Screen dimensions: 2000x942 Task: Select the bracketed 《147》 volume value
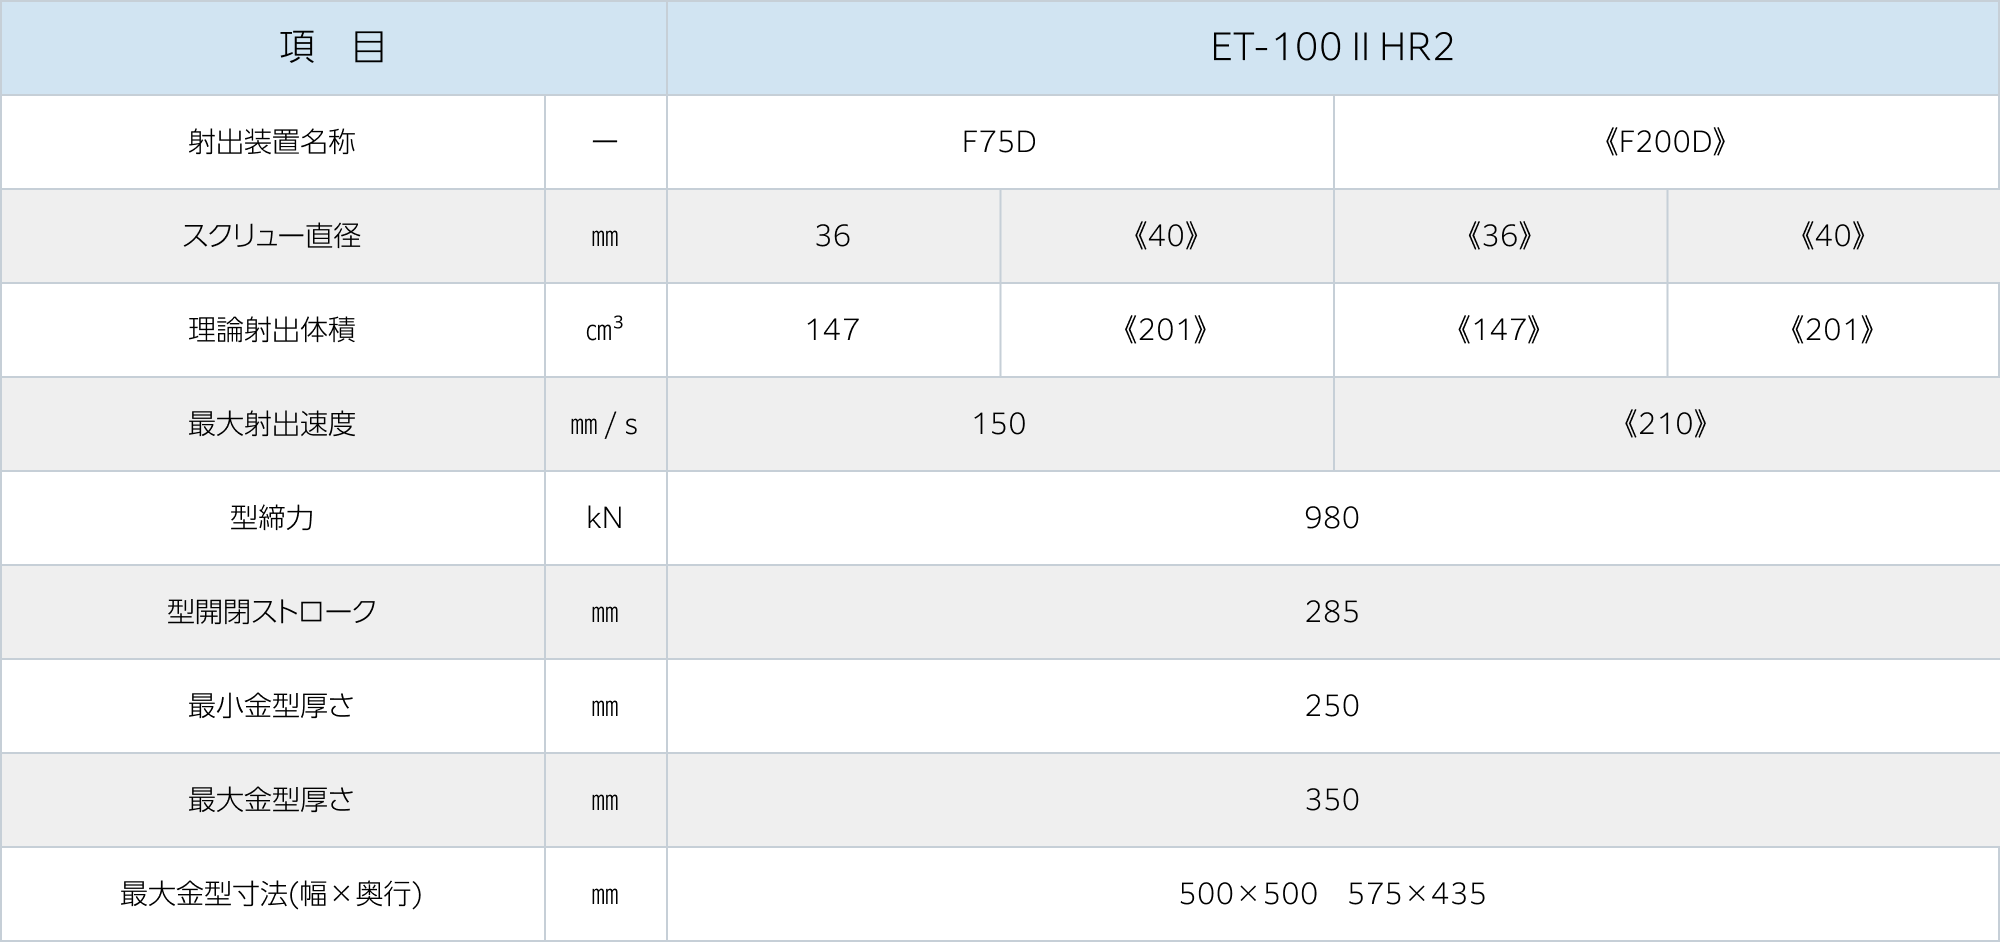(x=1499, y=330)
